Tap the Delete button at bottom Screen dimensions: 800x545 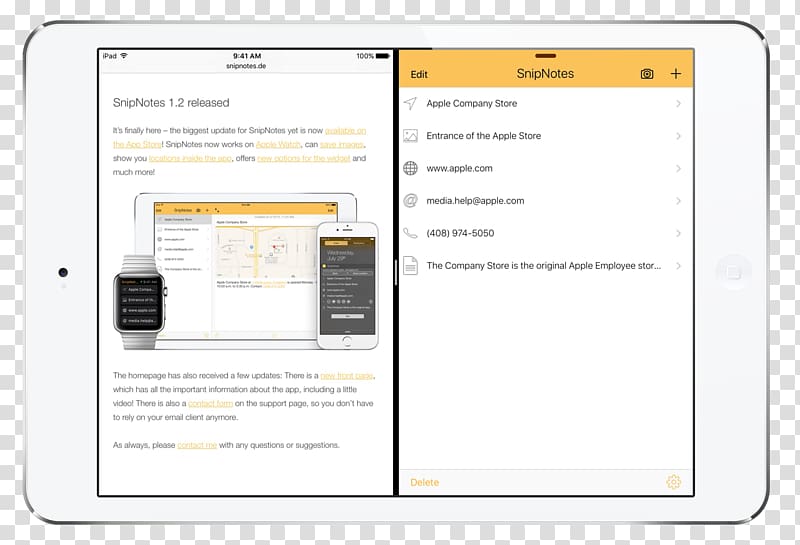[424, 482]
